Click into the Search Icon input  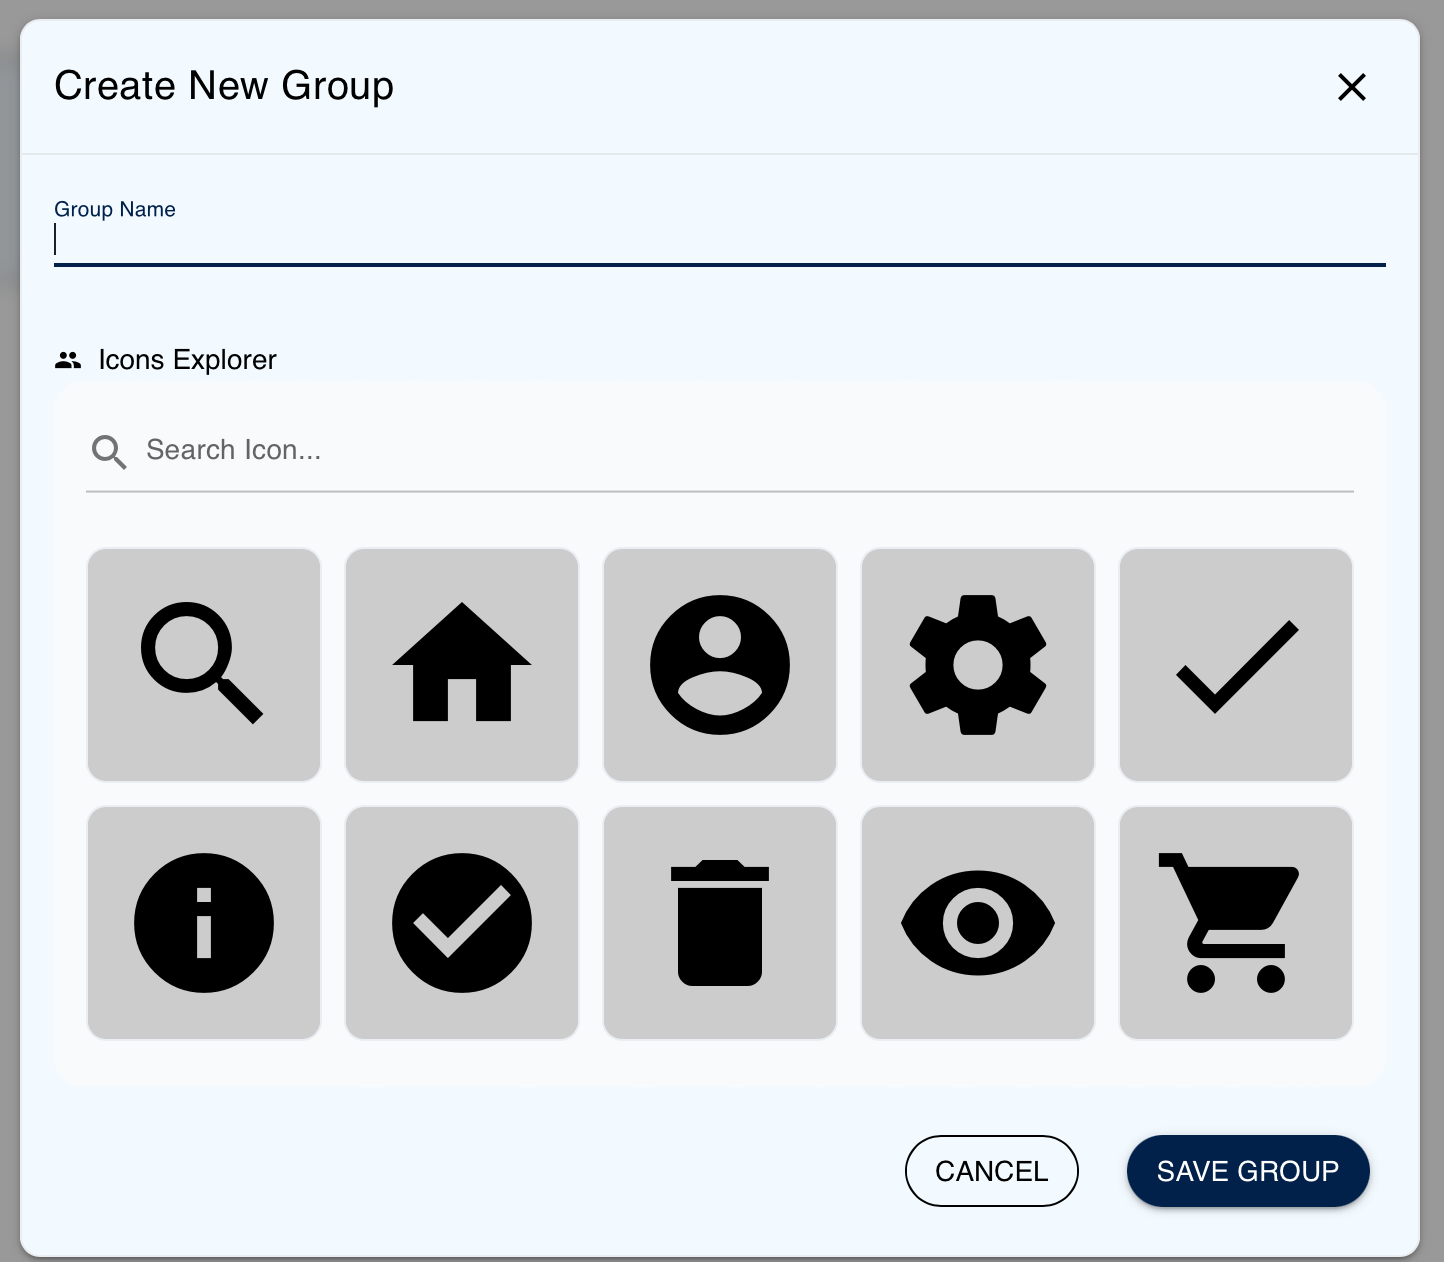click(740, 451)
